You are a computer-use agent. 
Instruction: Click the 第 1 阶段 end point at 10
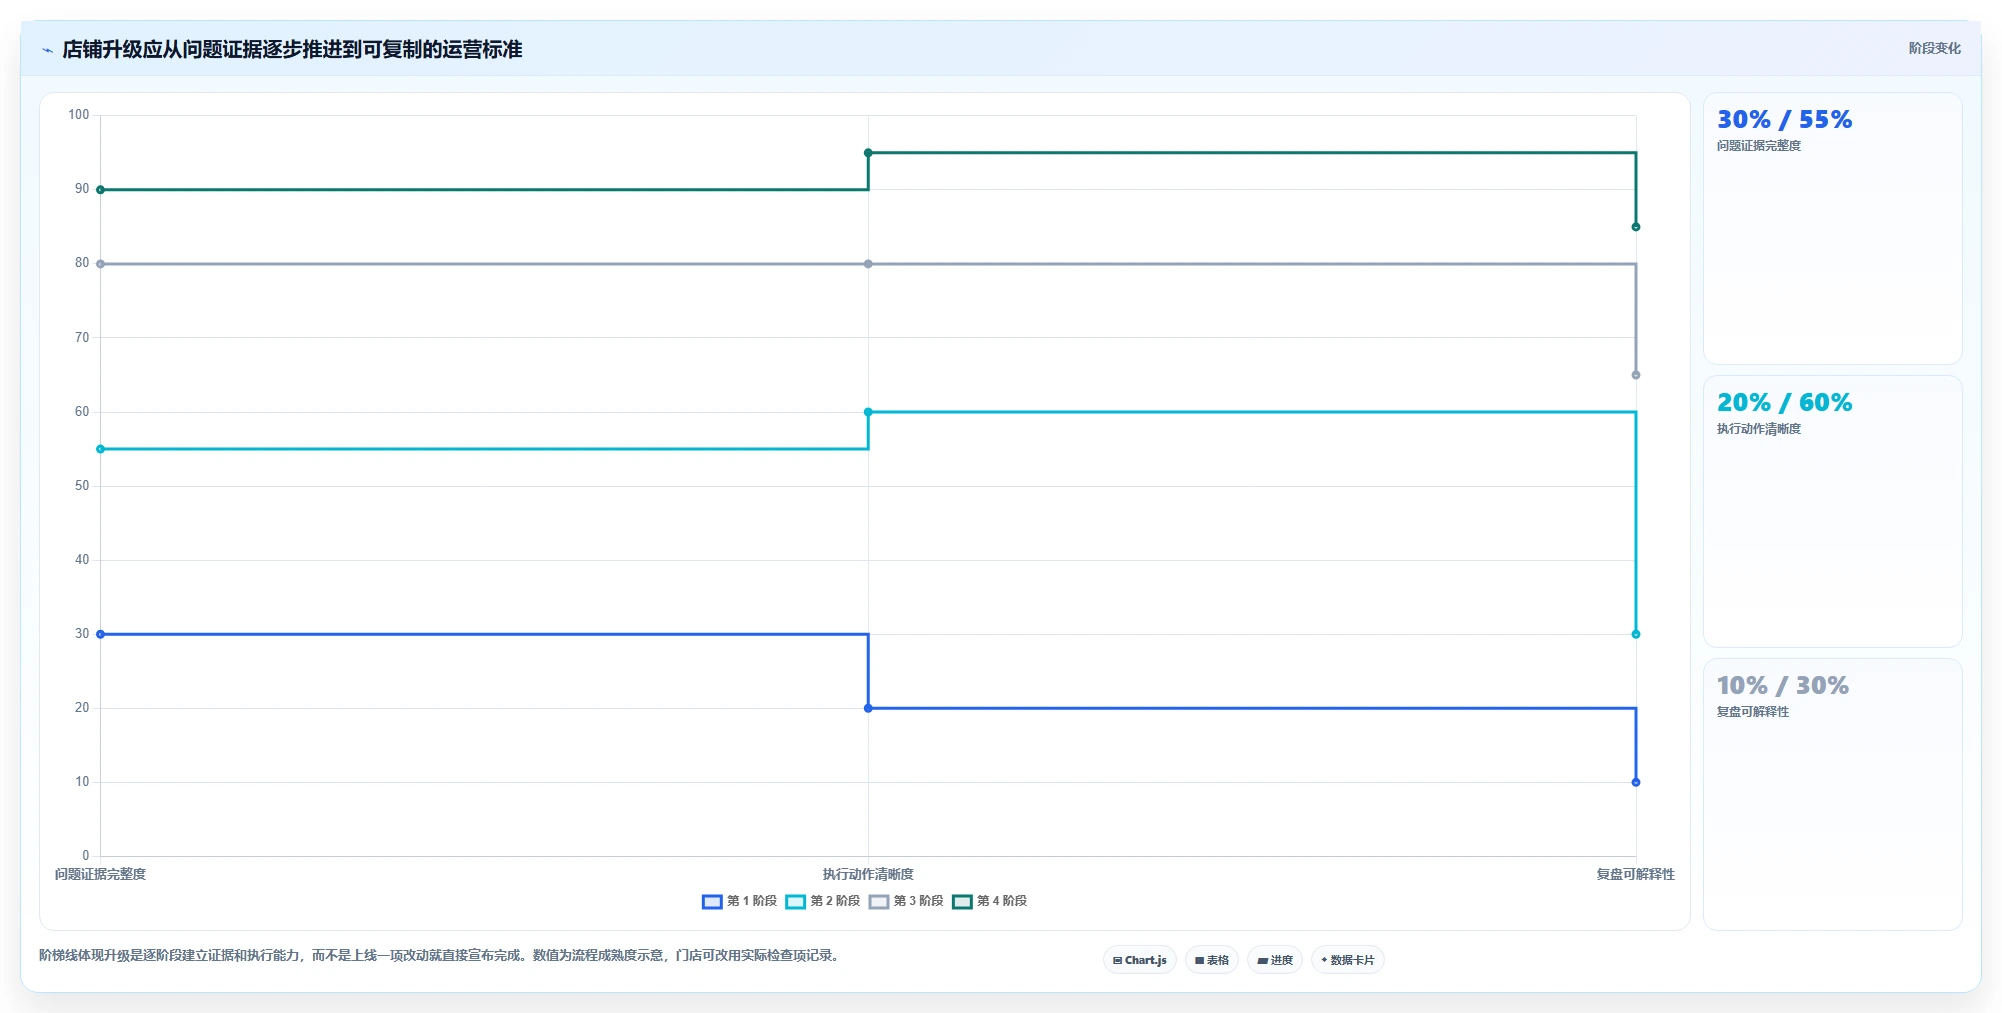click(x=1636, y=782)
